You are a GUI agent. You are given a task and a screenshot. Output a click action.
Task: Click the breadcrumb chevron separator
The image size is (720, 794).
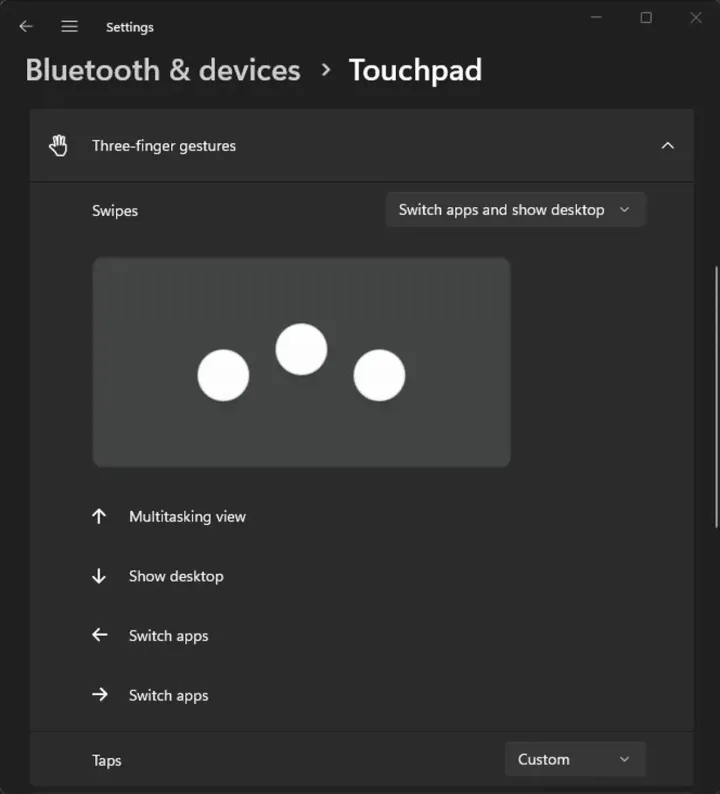[326, 70]
